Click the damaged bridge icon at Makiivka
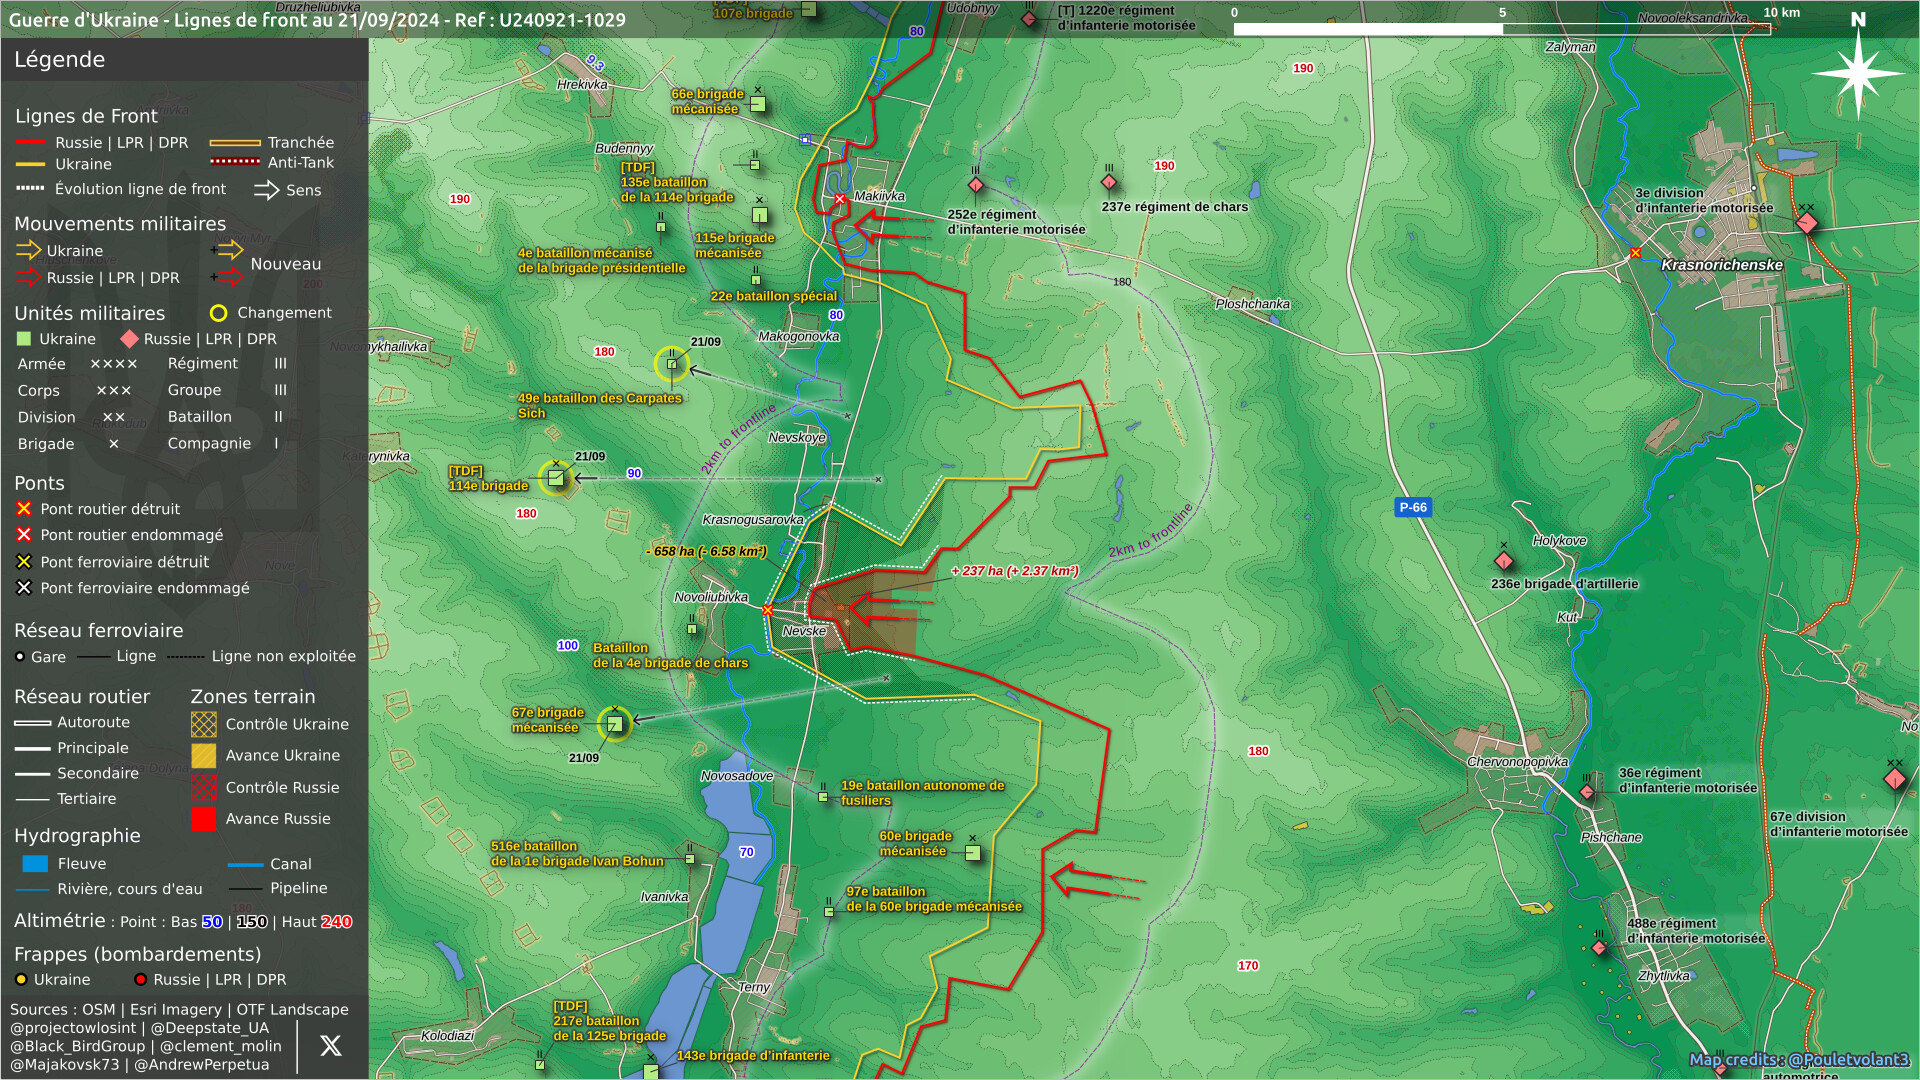The image size is (1920, 1080). pos(840,200)
